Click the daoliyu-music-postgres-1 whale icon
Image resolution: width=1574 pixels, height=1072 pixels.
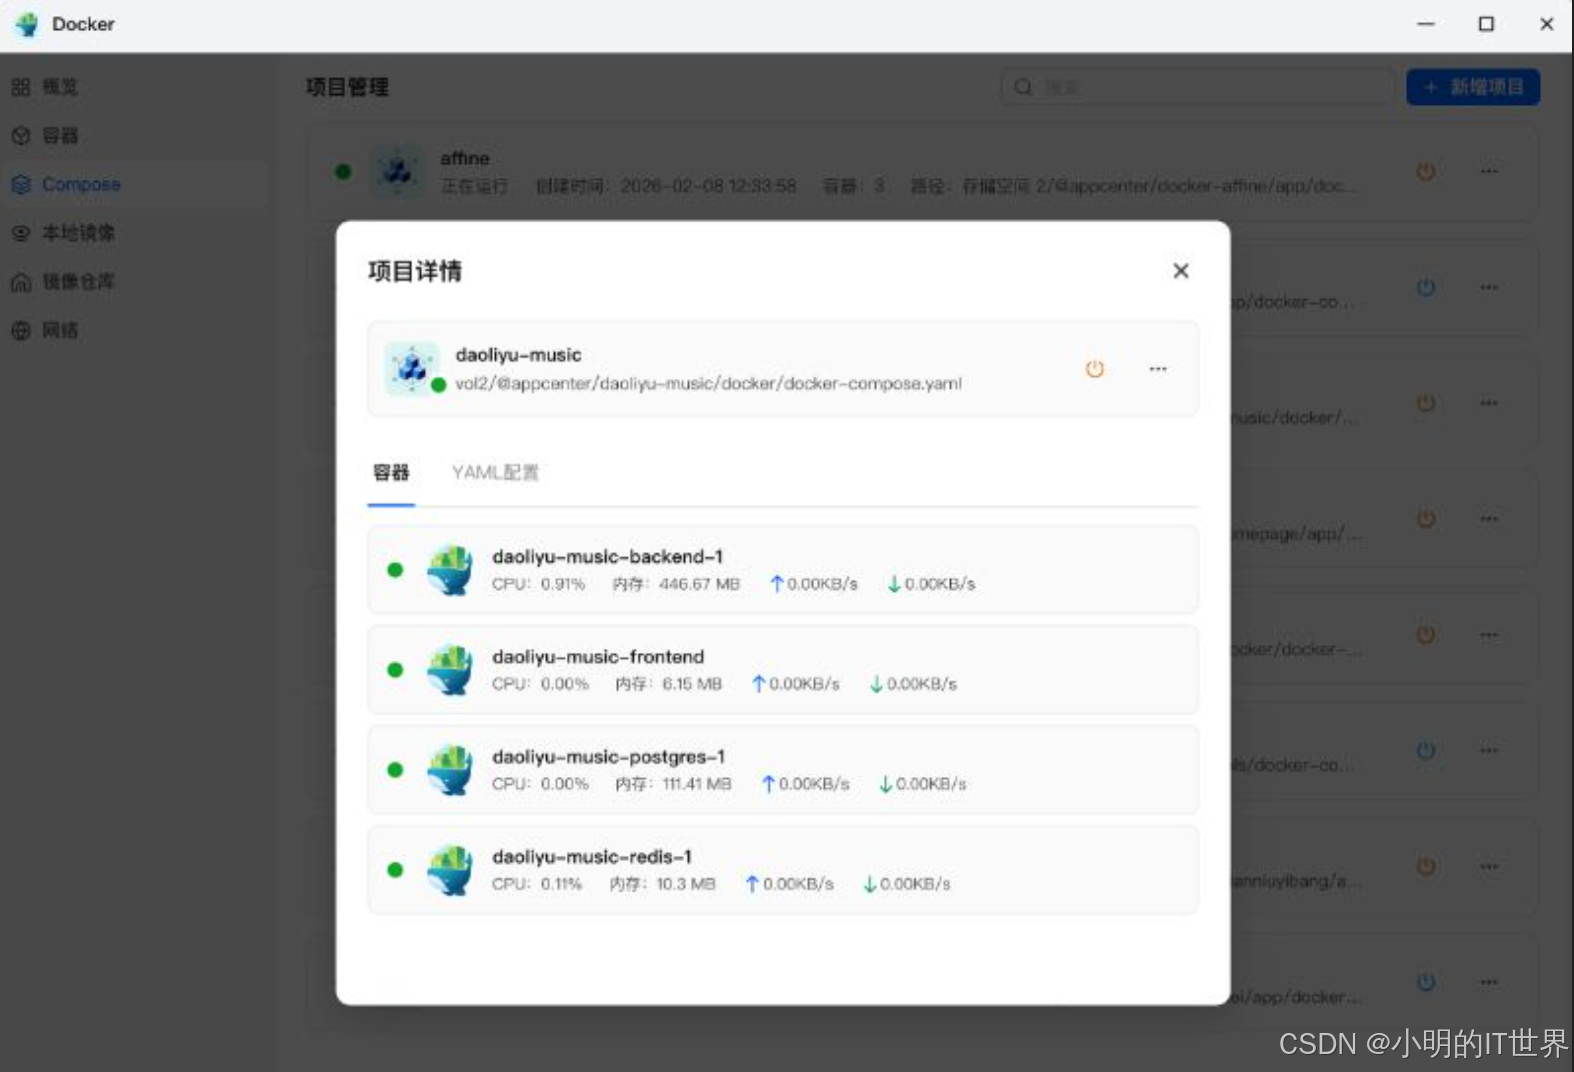point(450,769)
